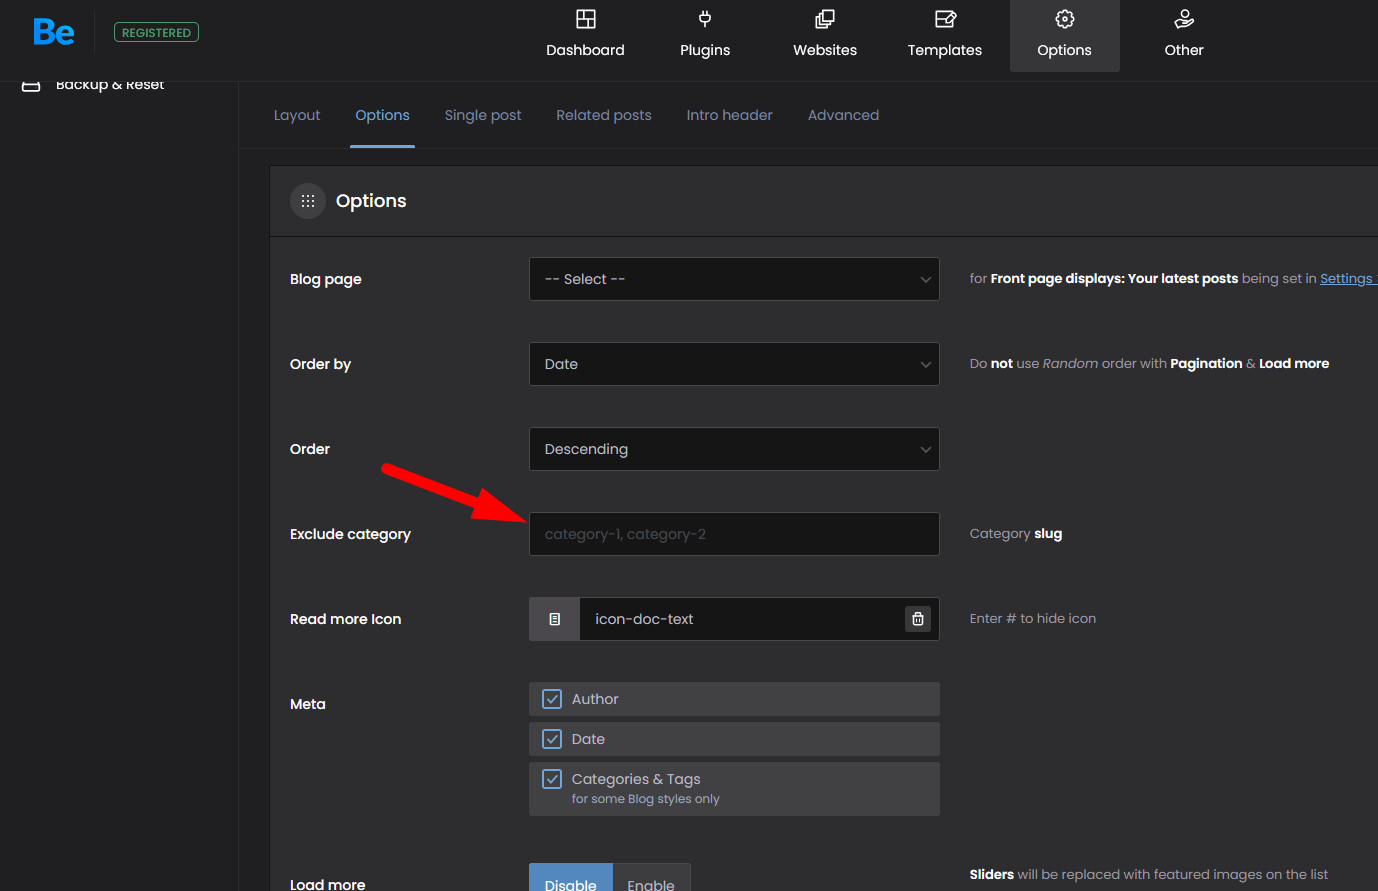Click the Other hand icon
Image resolution: width=1378 pixels, height=891 pixels.
click(x=1184, y=19)
